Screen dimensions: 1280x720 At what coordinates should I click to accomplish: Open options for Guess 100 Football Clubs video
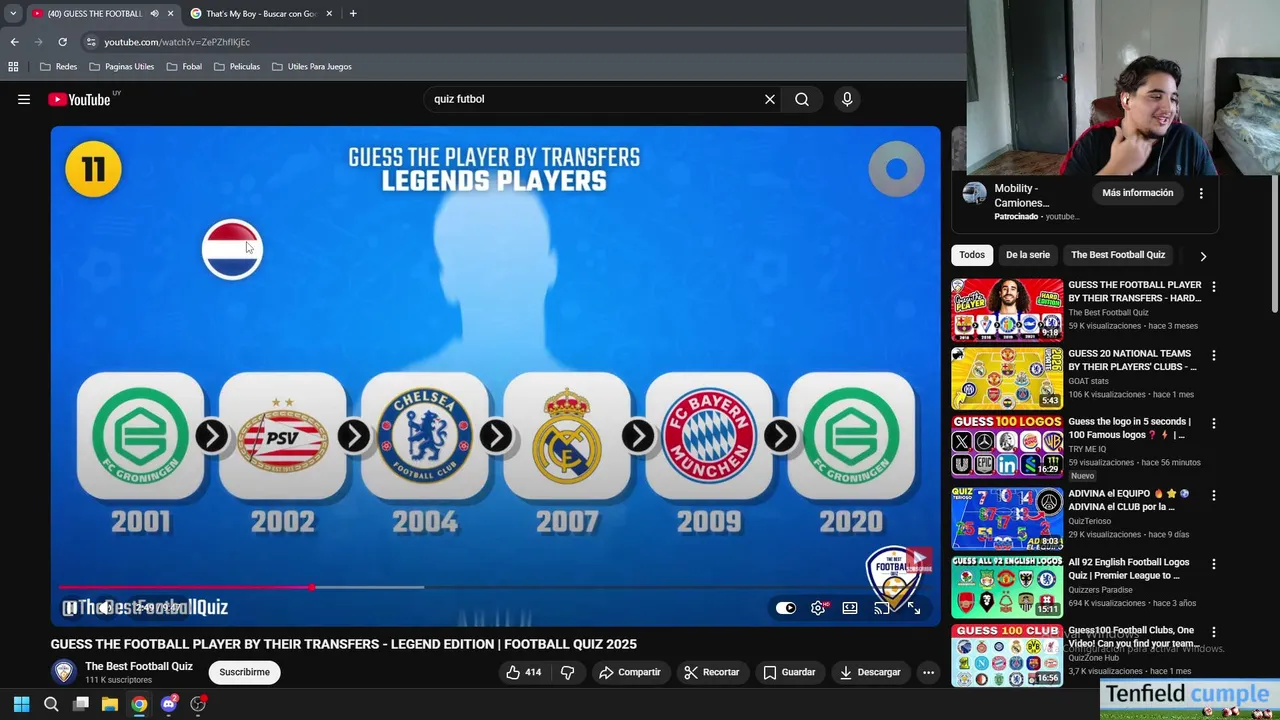click(x=1214, y=632)
